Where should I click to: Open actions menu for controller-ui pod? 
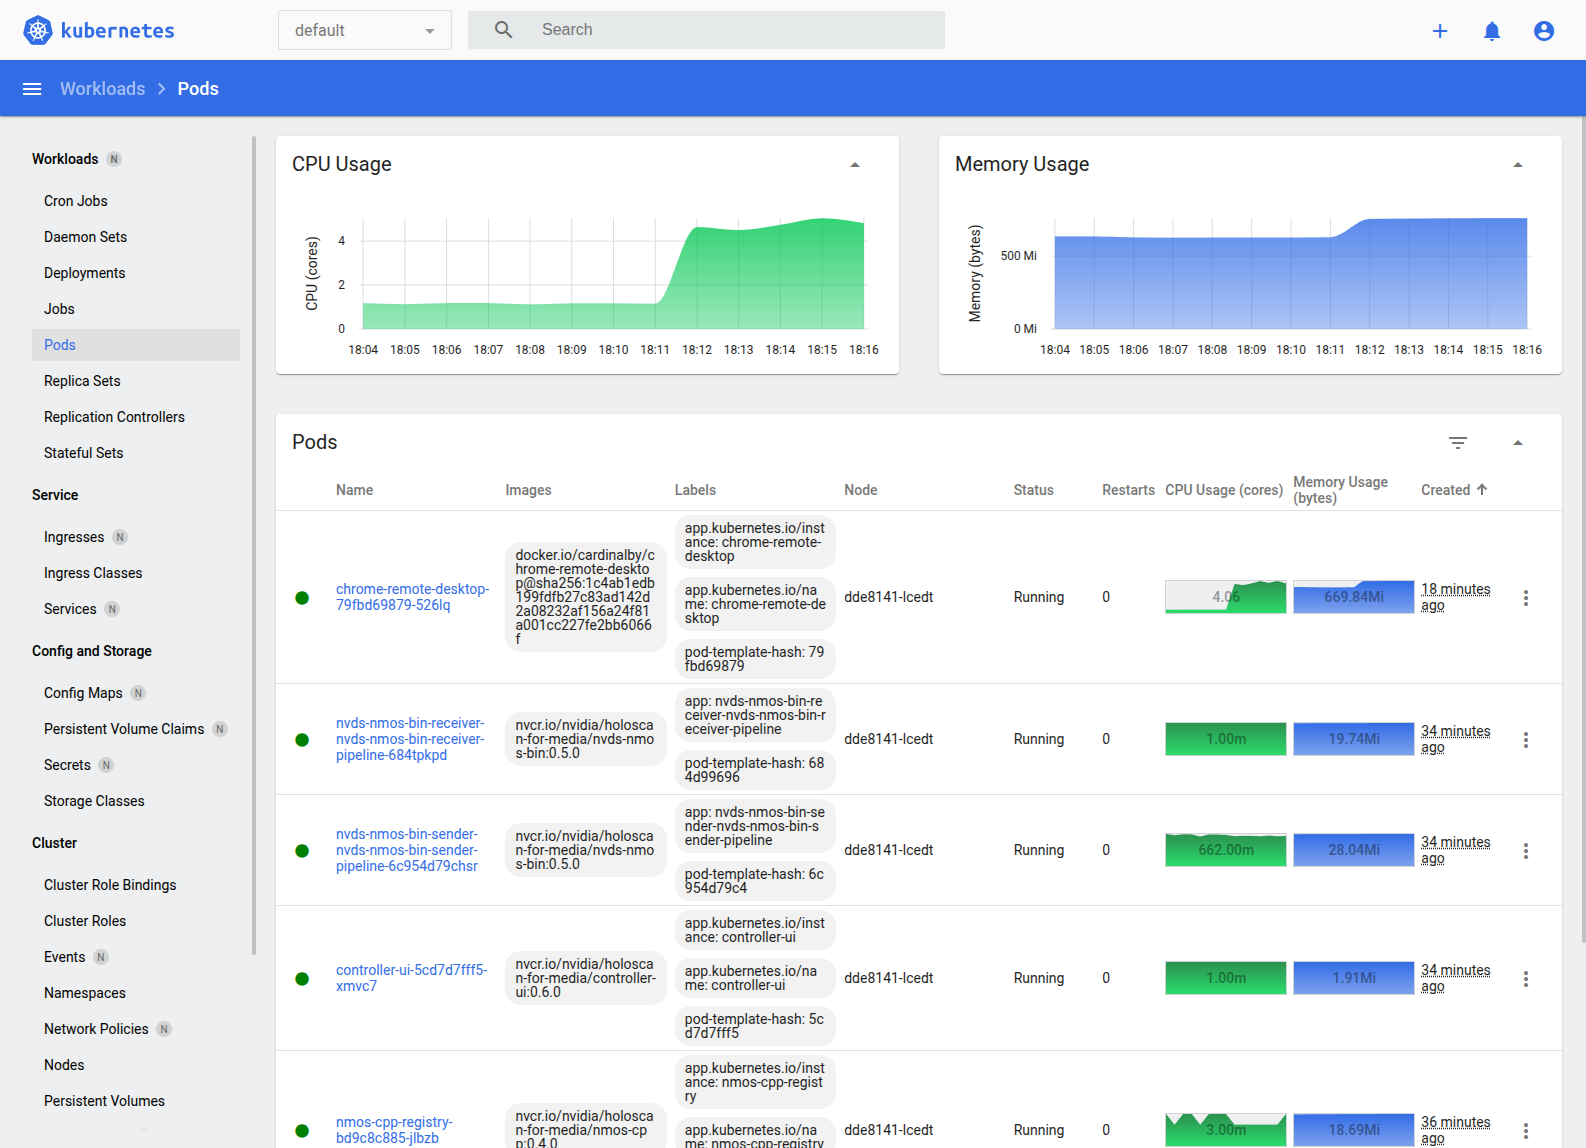tap(1526, 979)
